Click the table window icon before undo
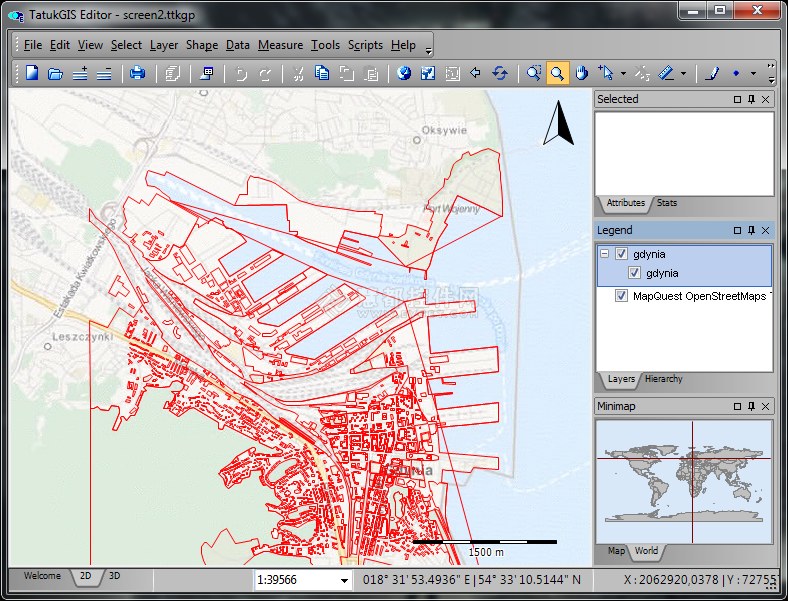This screenshot has width=788, height=601. (207, 73)
